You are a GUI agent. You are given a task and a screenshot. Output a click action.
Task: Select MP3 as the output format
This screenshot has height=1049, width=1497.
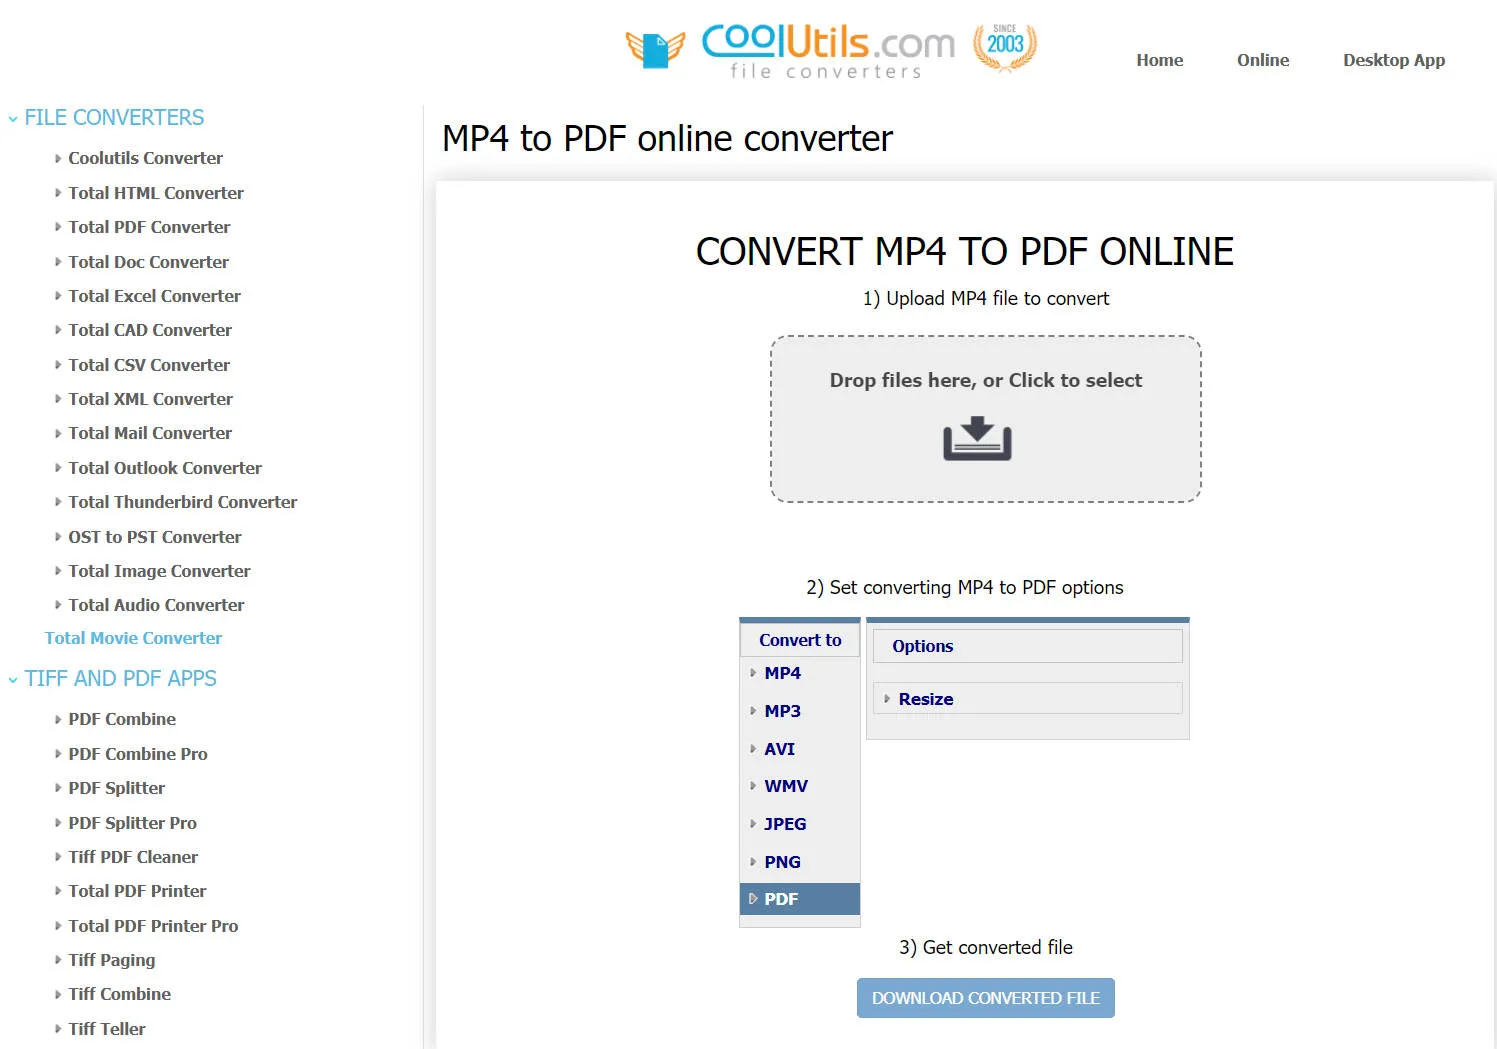pyautogui.click(x=783, y=711)
